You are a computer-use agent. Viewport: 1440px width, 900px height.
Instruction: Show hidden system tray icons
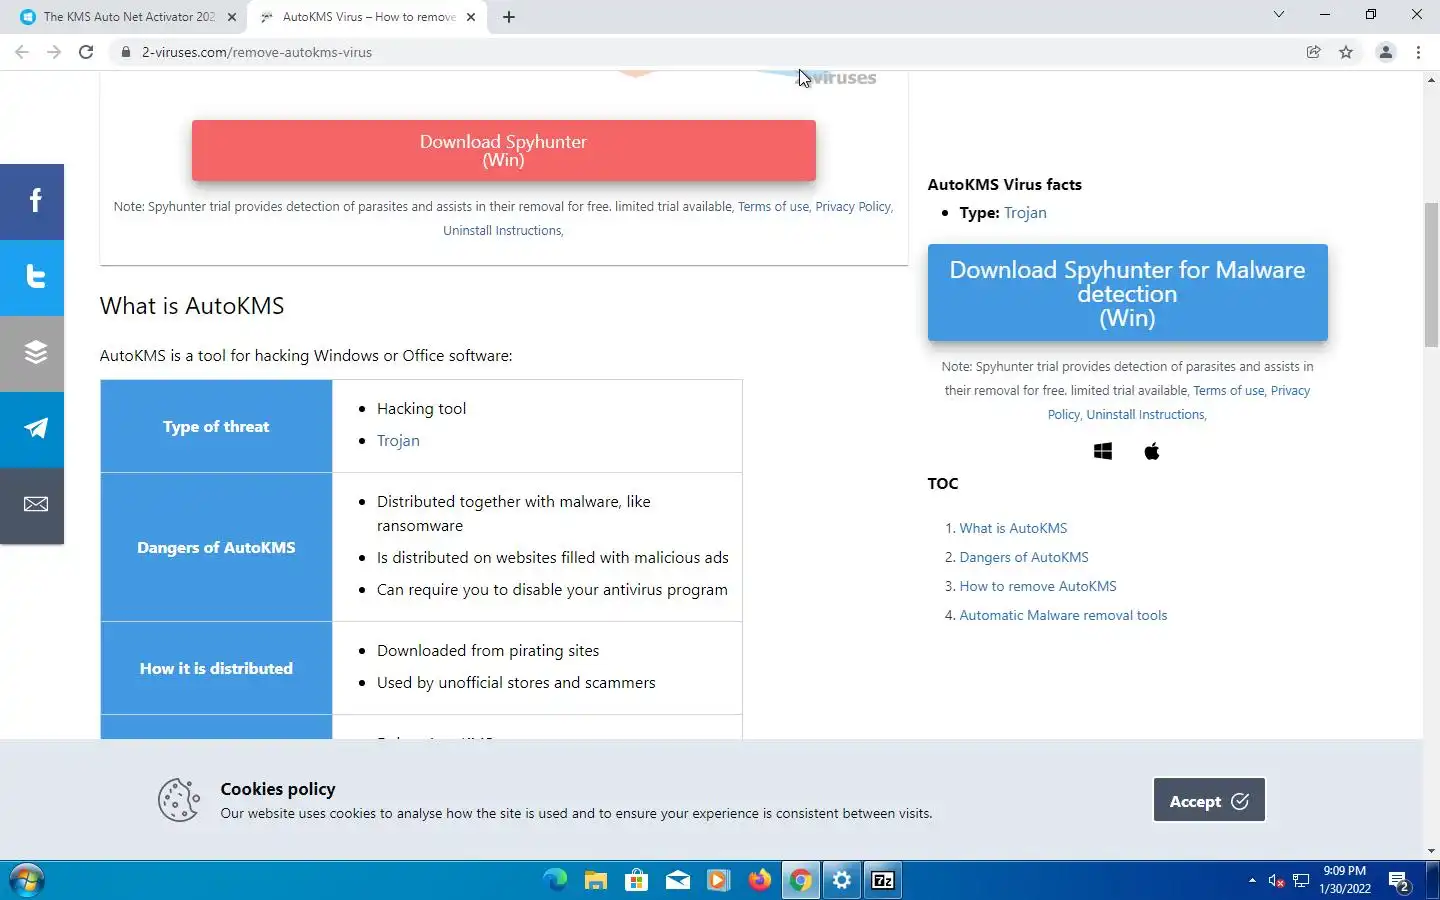(x=1252, y=880)
